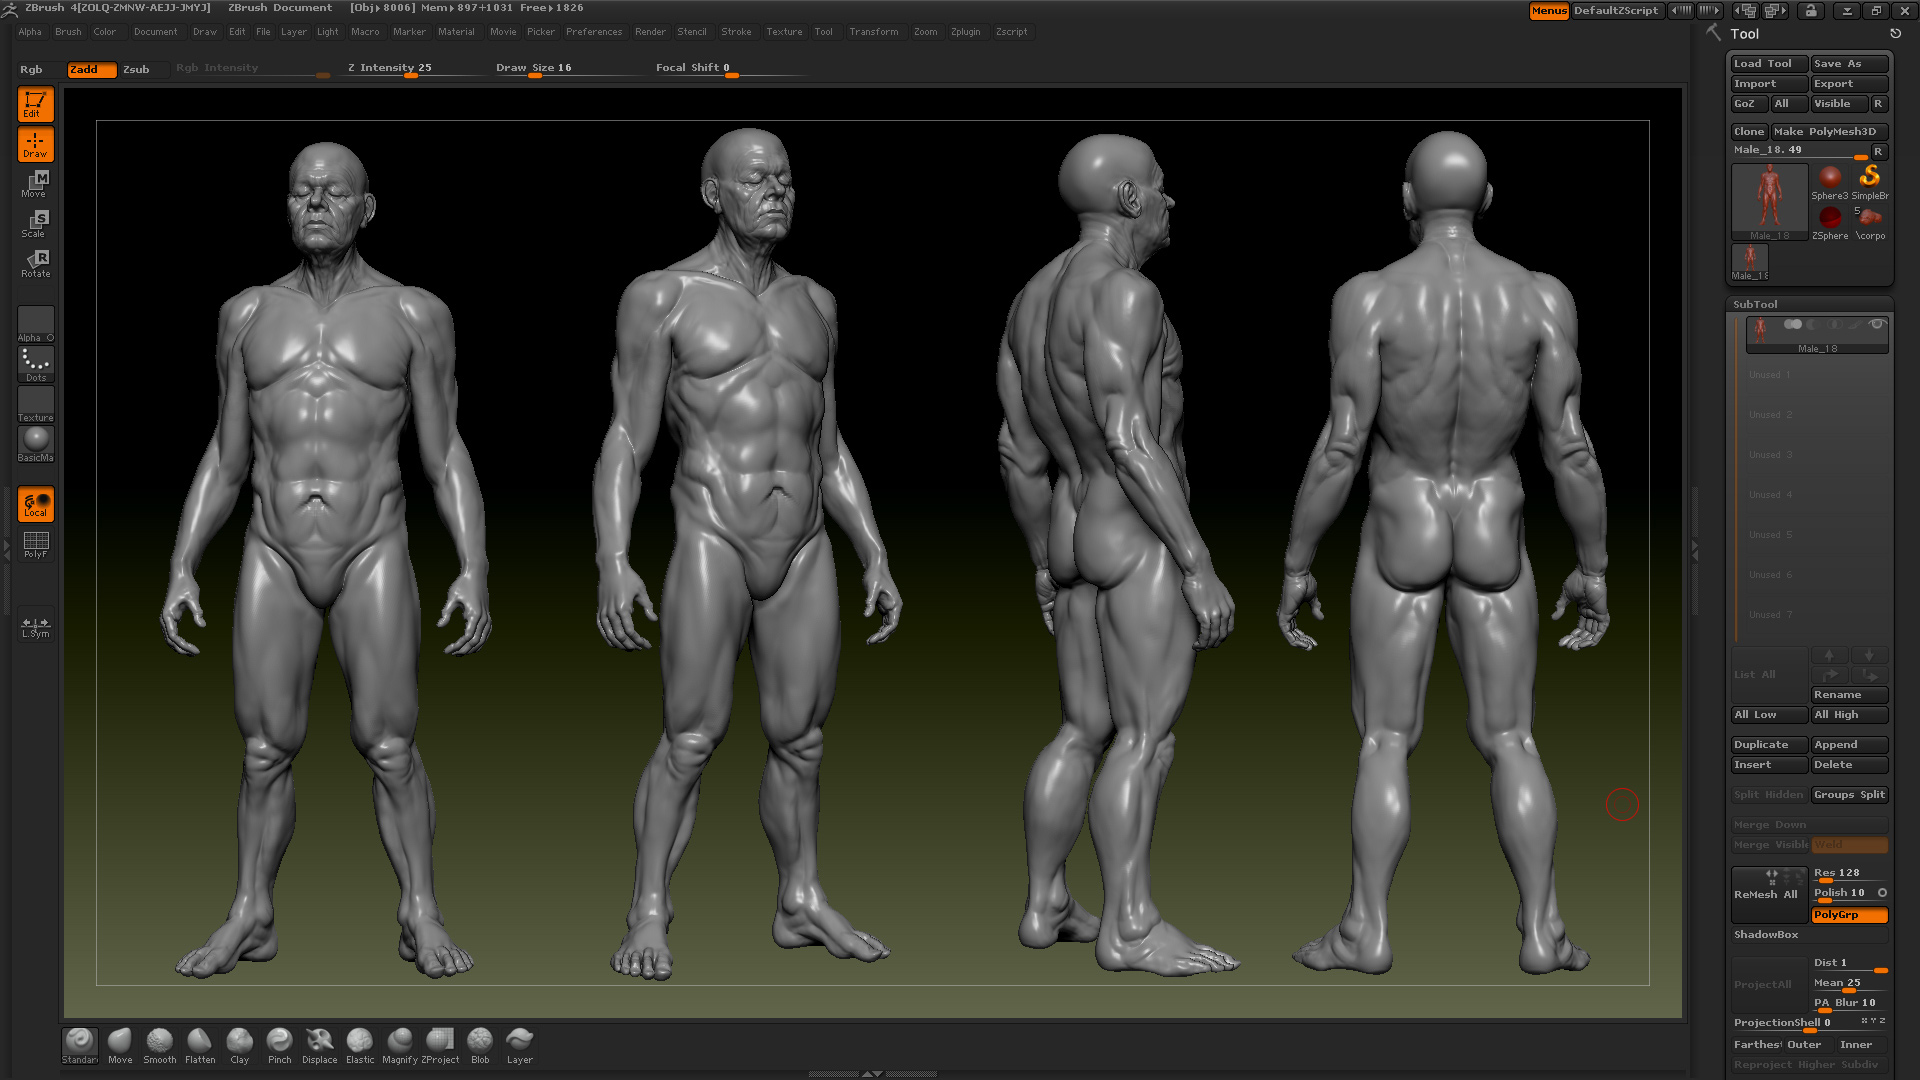Click the Duplicate subtool button
1920x1080 pixels.
coord(1769,745)
